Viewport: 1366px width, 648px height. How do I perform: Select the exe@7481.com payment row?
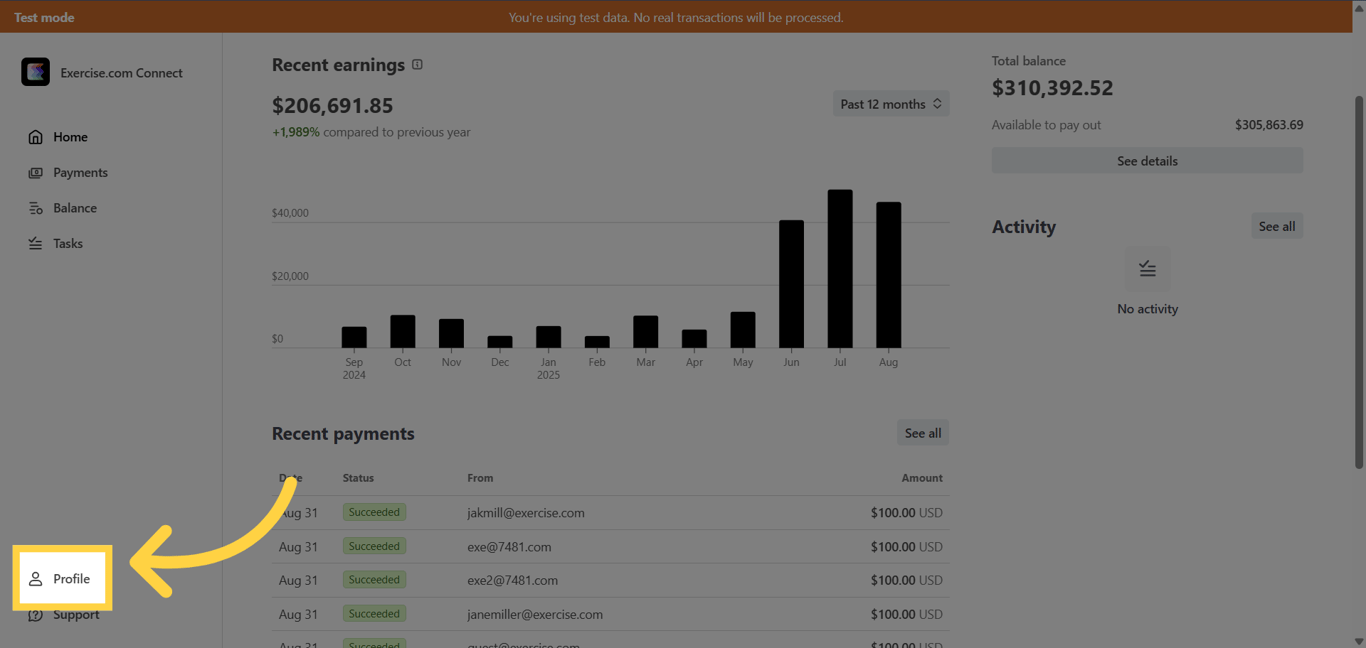[610, 547]
